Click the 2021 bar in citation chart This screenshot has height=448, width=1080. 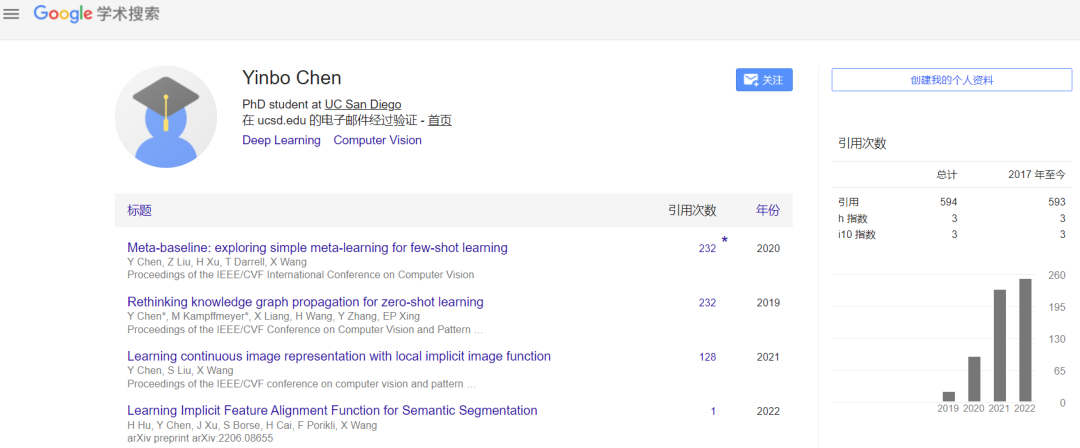(999, 345)
